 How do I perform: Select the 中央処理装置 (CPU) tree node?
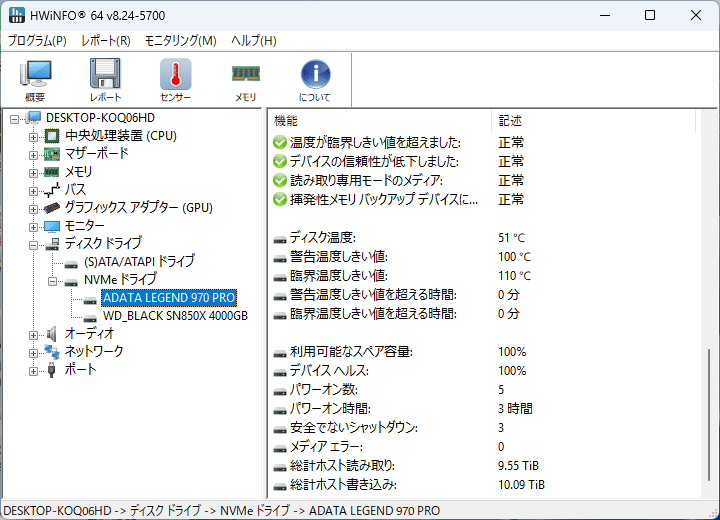tap(120, 136)
